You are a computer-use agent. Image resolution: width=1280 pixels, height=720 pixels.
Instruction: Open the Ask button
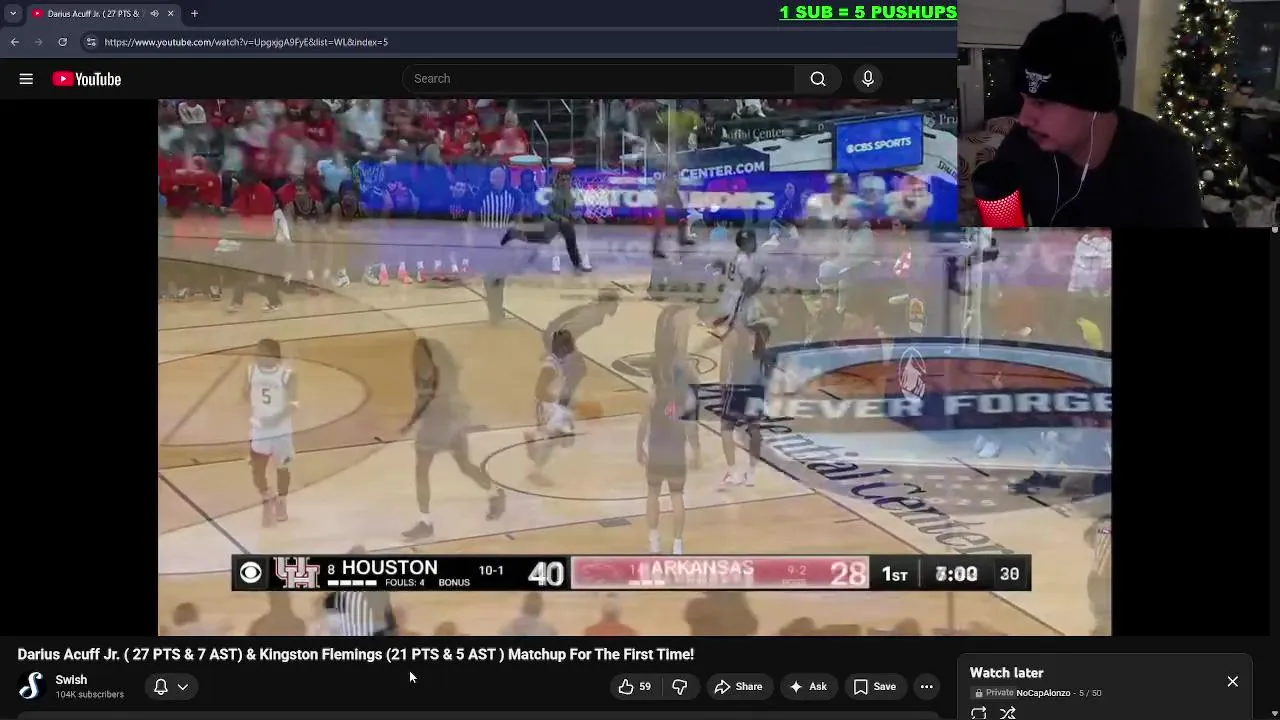(808, 687)
